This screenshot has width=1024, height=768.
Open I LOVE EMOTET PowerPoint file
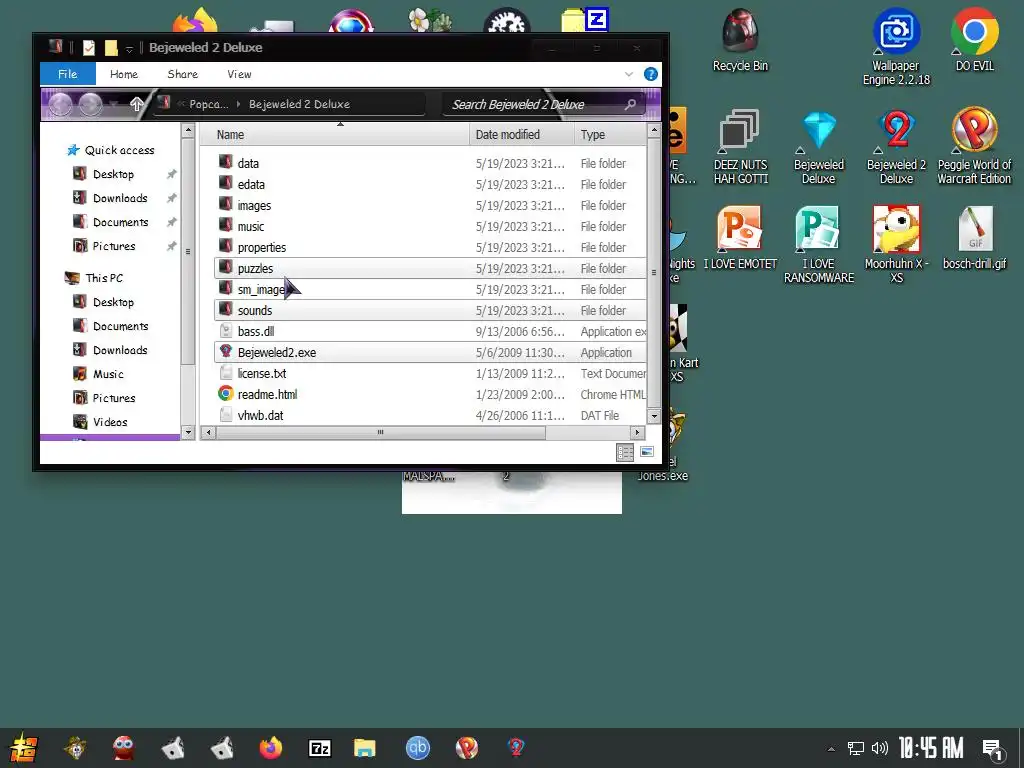740,238
